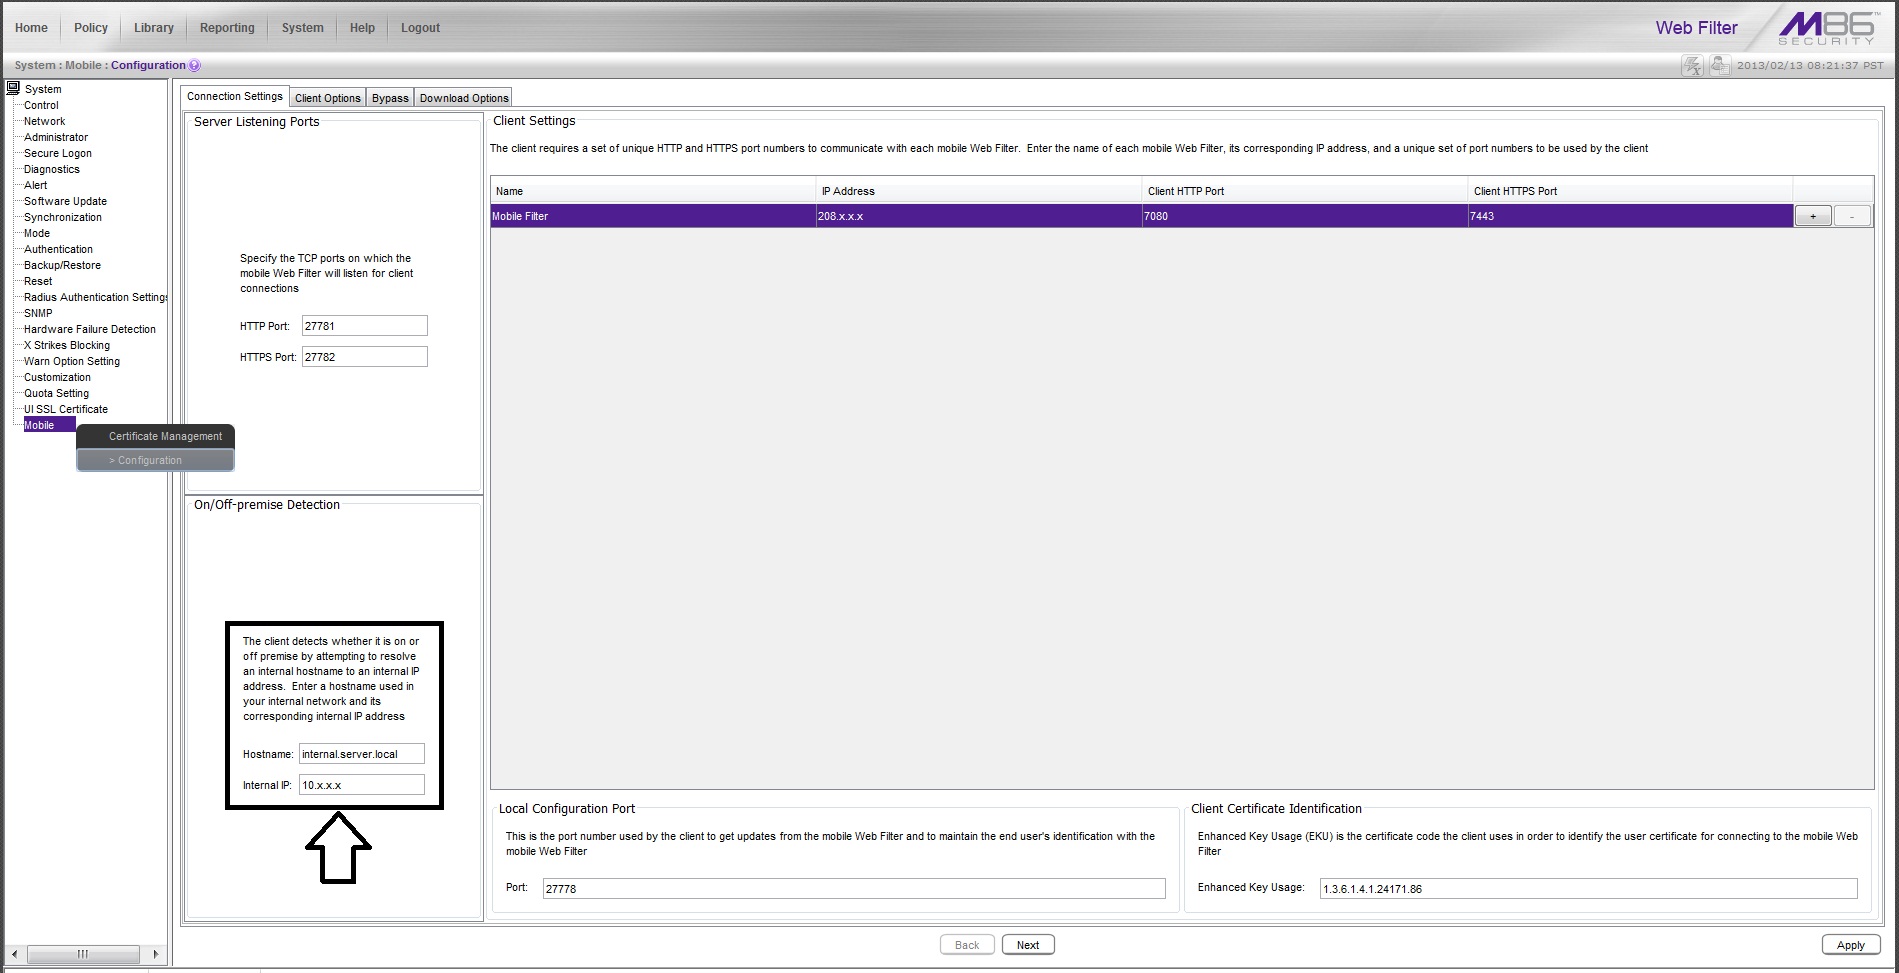This screenshot has width=1899, height=973.
Task: Remove the row with the minus button
Action: pyautogui.click(x=1852, y=216)
